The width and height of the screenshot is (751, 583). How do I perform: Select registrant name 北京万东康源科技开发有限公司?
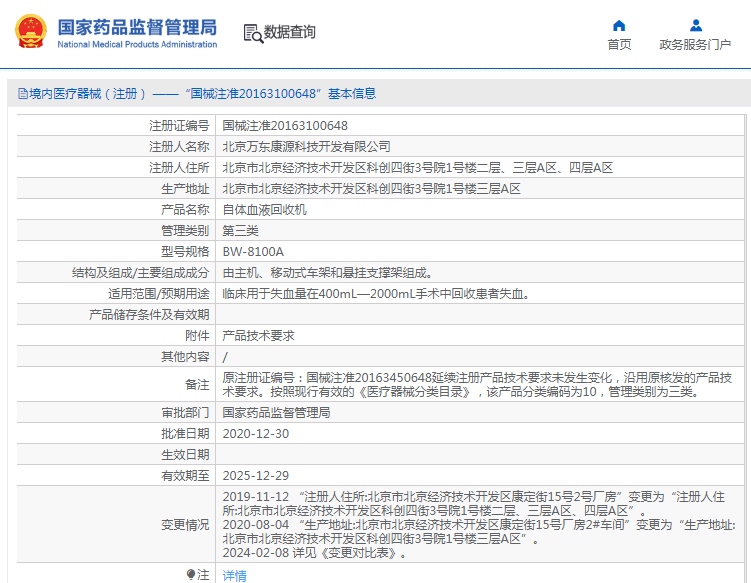click(307, 147)
